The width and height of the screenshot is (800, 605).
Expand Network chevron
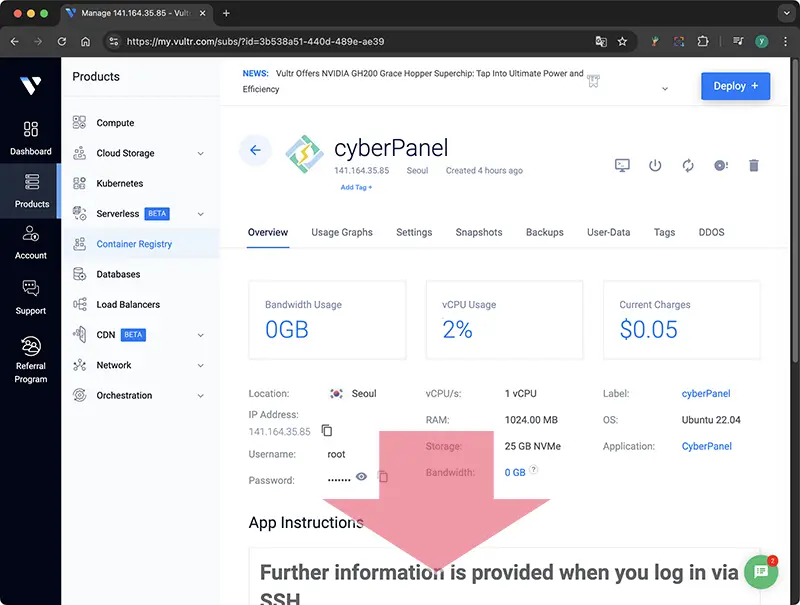click(201, 366)
